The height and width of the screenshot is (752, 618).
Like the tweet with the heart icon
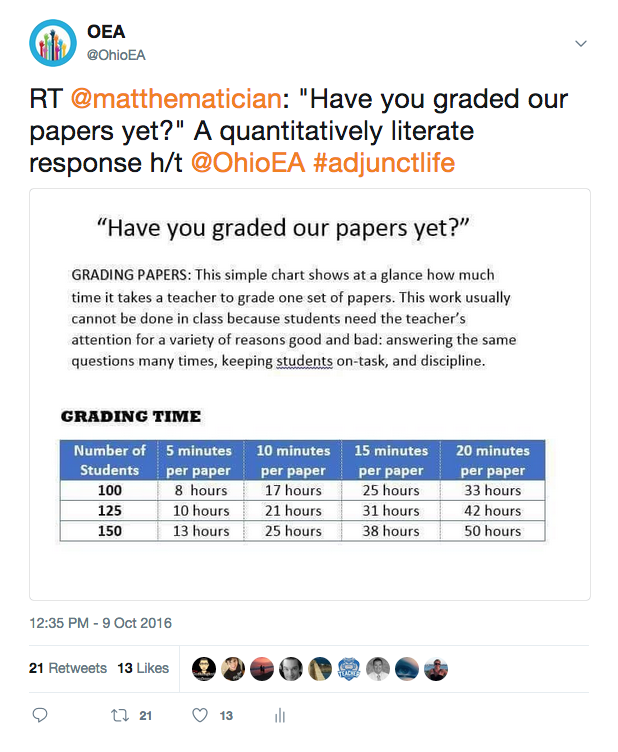(200, 715)
